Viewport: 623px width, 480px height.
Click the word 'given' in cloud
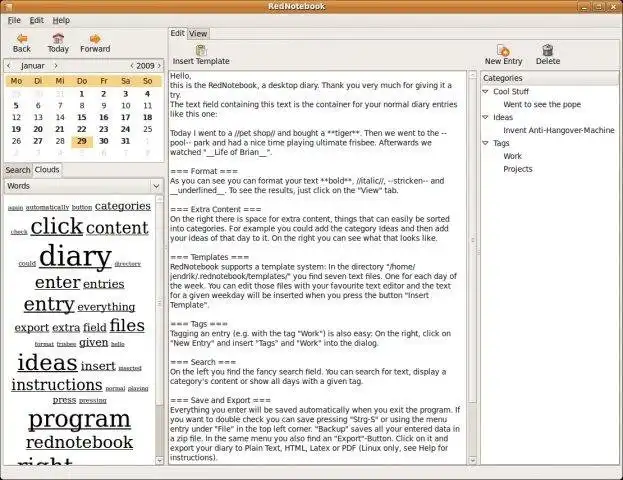93,343
